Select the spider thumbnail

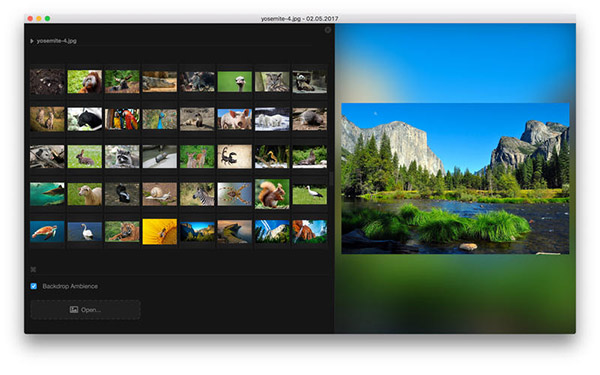point(235,194)
